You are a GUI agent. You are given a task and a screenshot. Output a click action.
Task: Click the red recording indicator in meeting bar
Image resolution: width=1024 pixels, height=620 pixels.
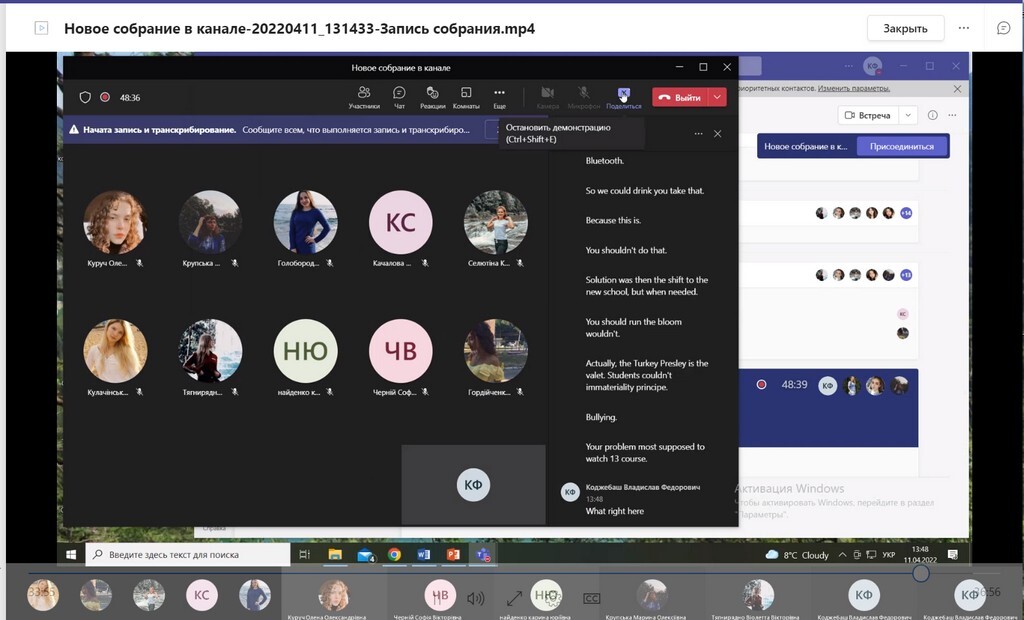pos(104,97)
